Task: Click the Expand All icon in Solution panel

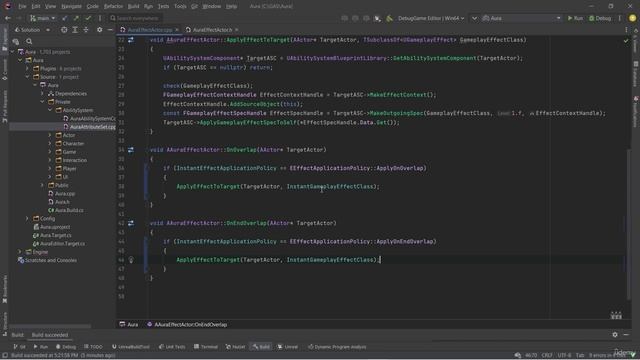Action: click(75, 30)
